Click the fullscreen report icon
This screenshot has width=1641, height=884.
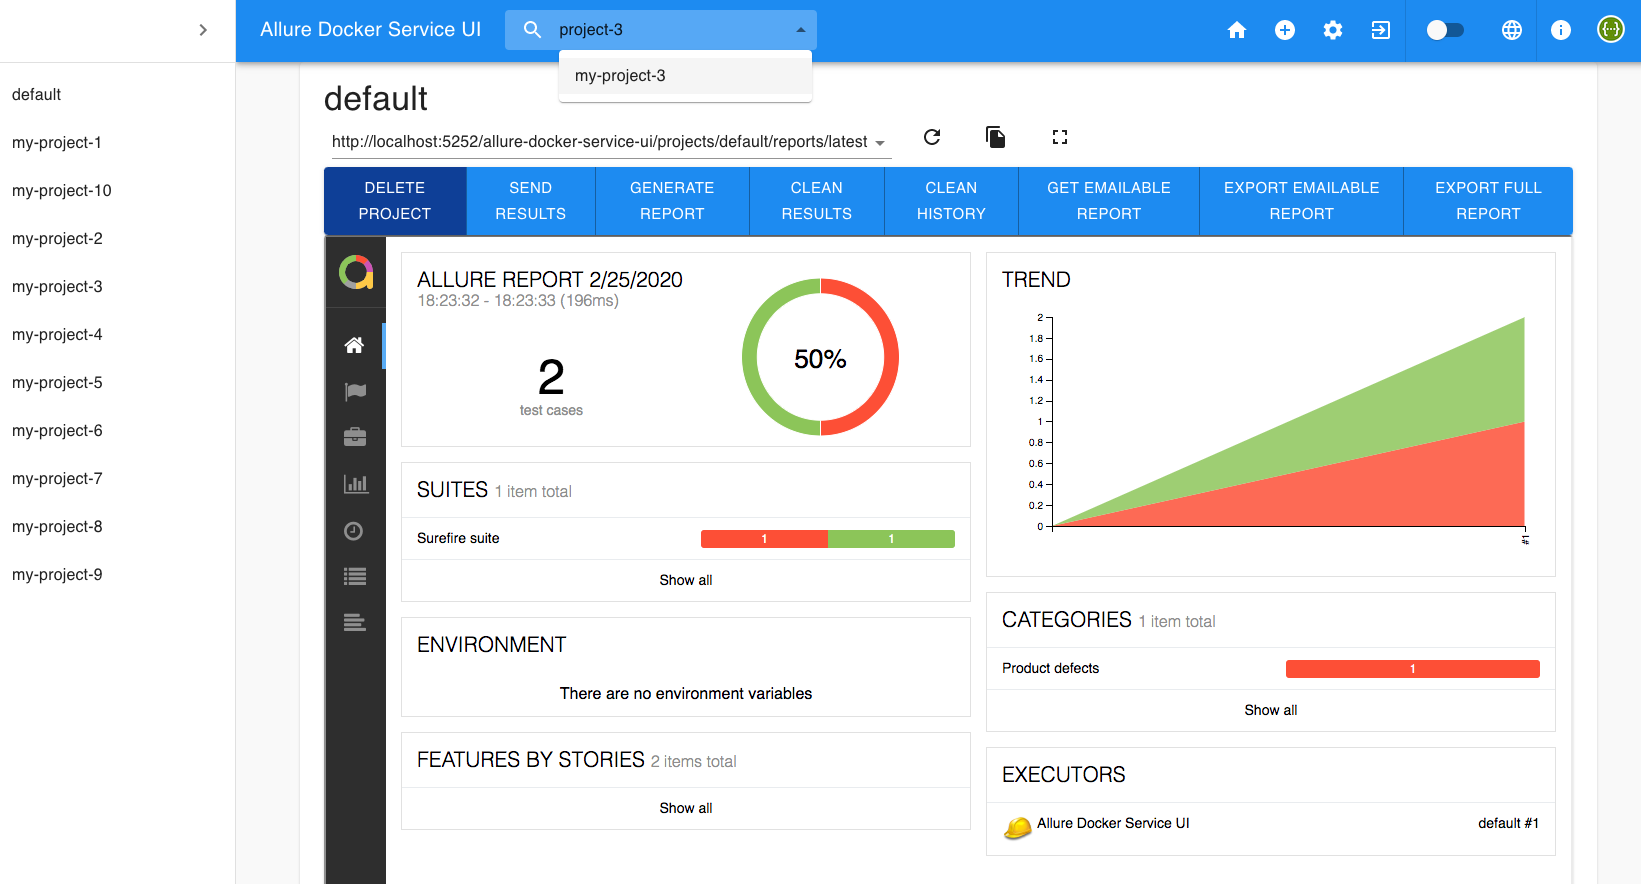tap(1060, 137)
